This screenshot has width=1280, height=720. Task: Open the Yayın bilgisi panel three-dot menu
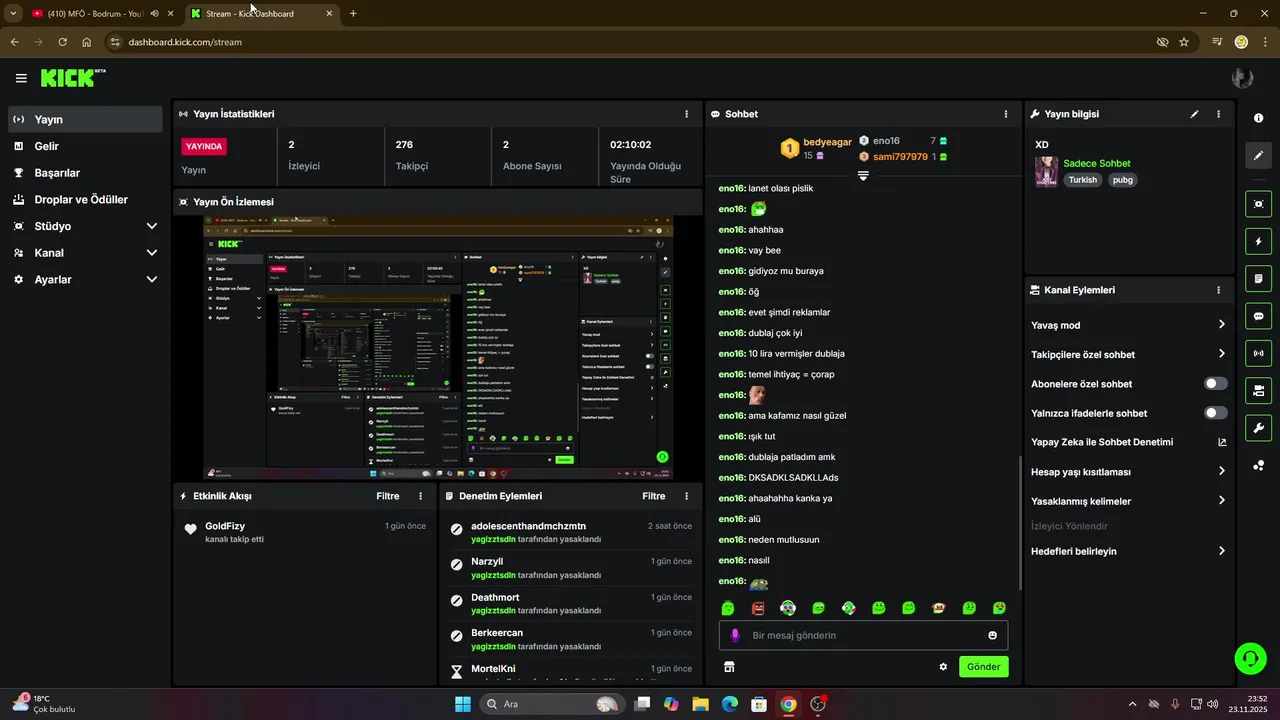pyautogui.click(x=1218, y=114)
